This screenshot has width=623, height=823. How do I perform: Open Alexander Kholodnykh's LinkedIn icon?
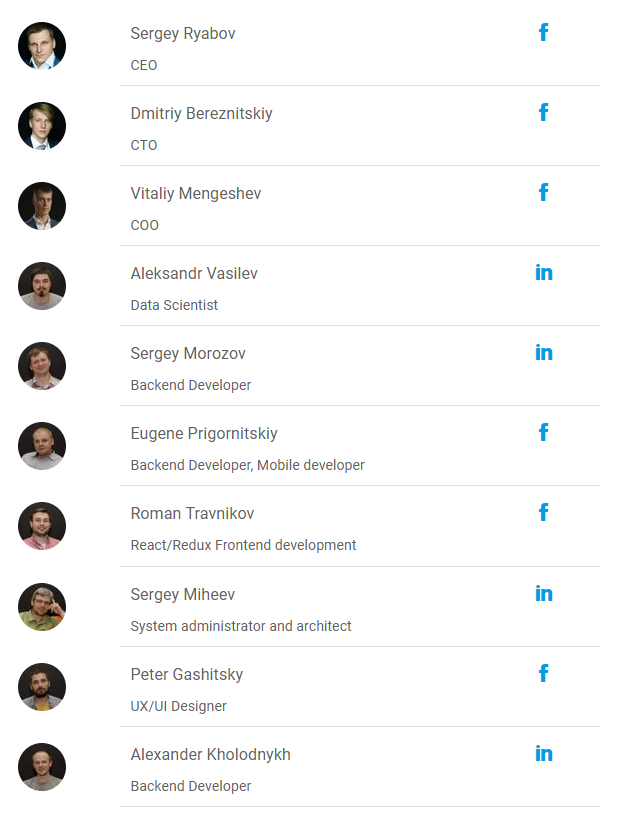coord(544,754)
